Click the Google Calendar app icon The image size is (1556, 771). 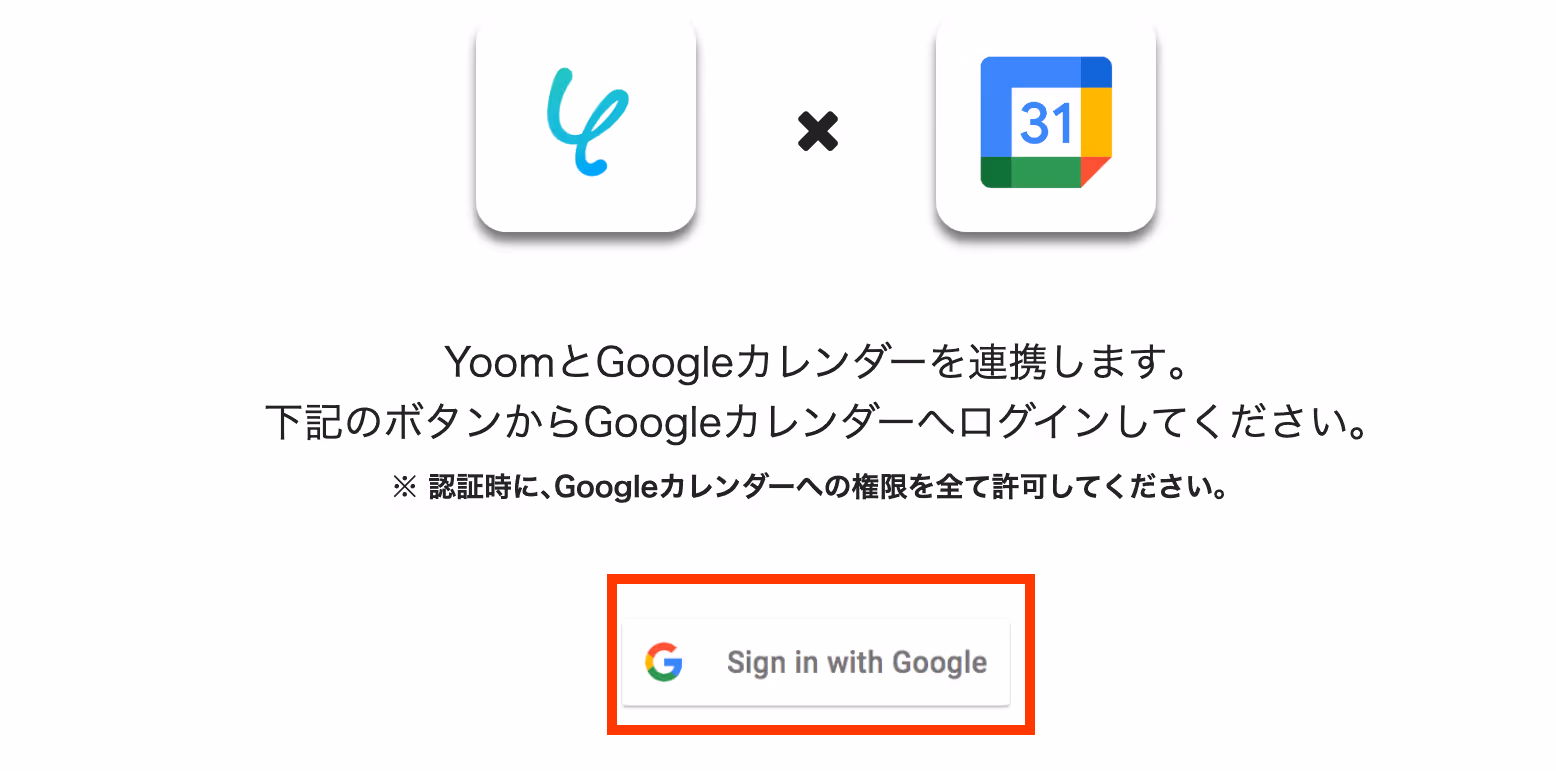point(1046,122)
